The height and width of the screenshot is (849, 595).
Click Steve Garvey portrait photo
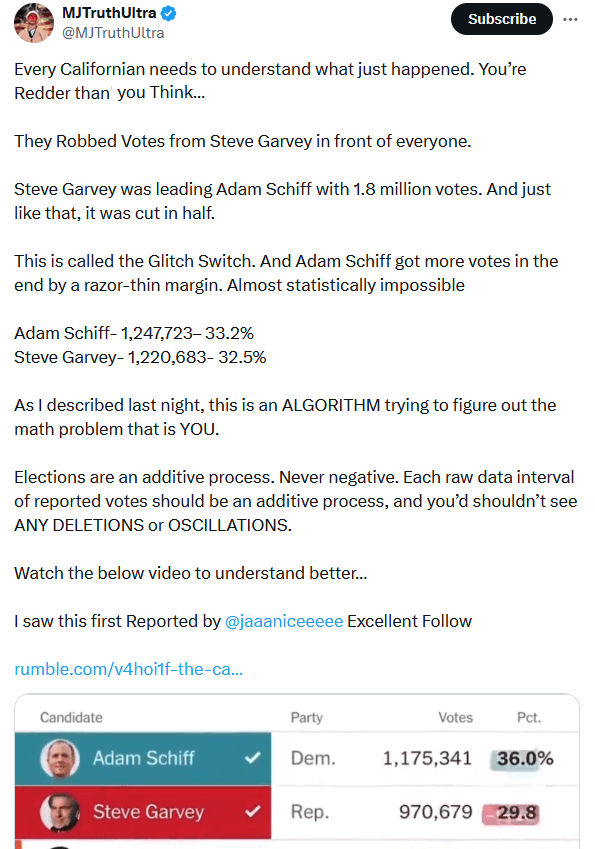[x=60, y=812]
